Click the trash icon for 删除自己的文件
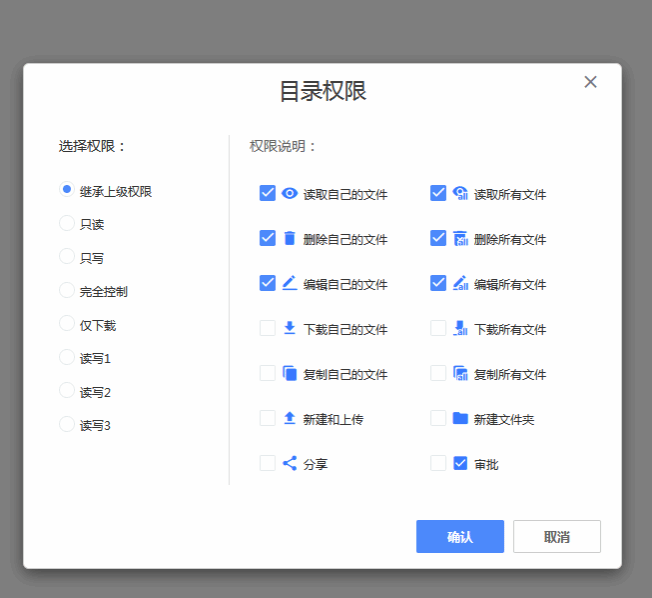The height and width of the screenshot is (598, 652). tap(289, 238)
